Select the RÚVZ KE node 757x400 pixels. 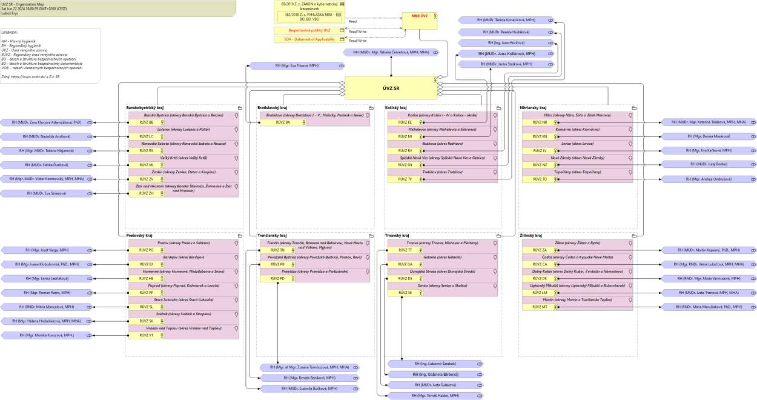tap(405, 123)
